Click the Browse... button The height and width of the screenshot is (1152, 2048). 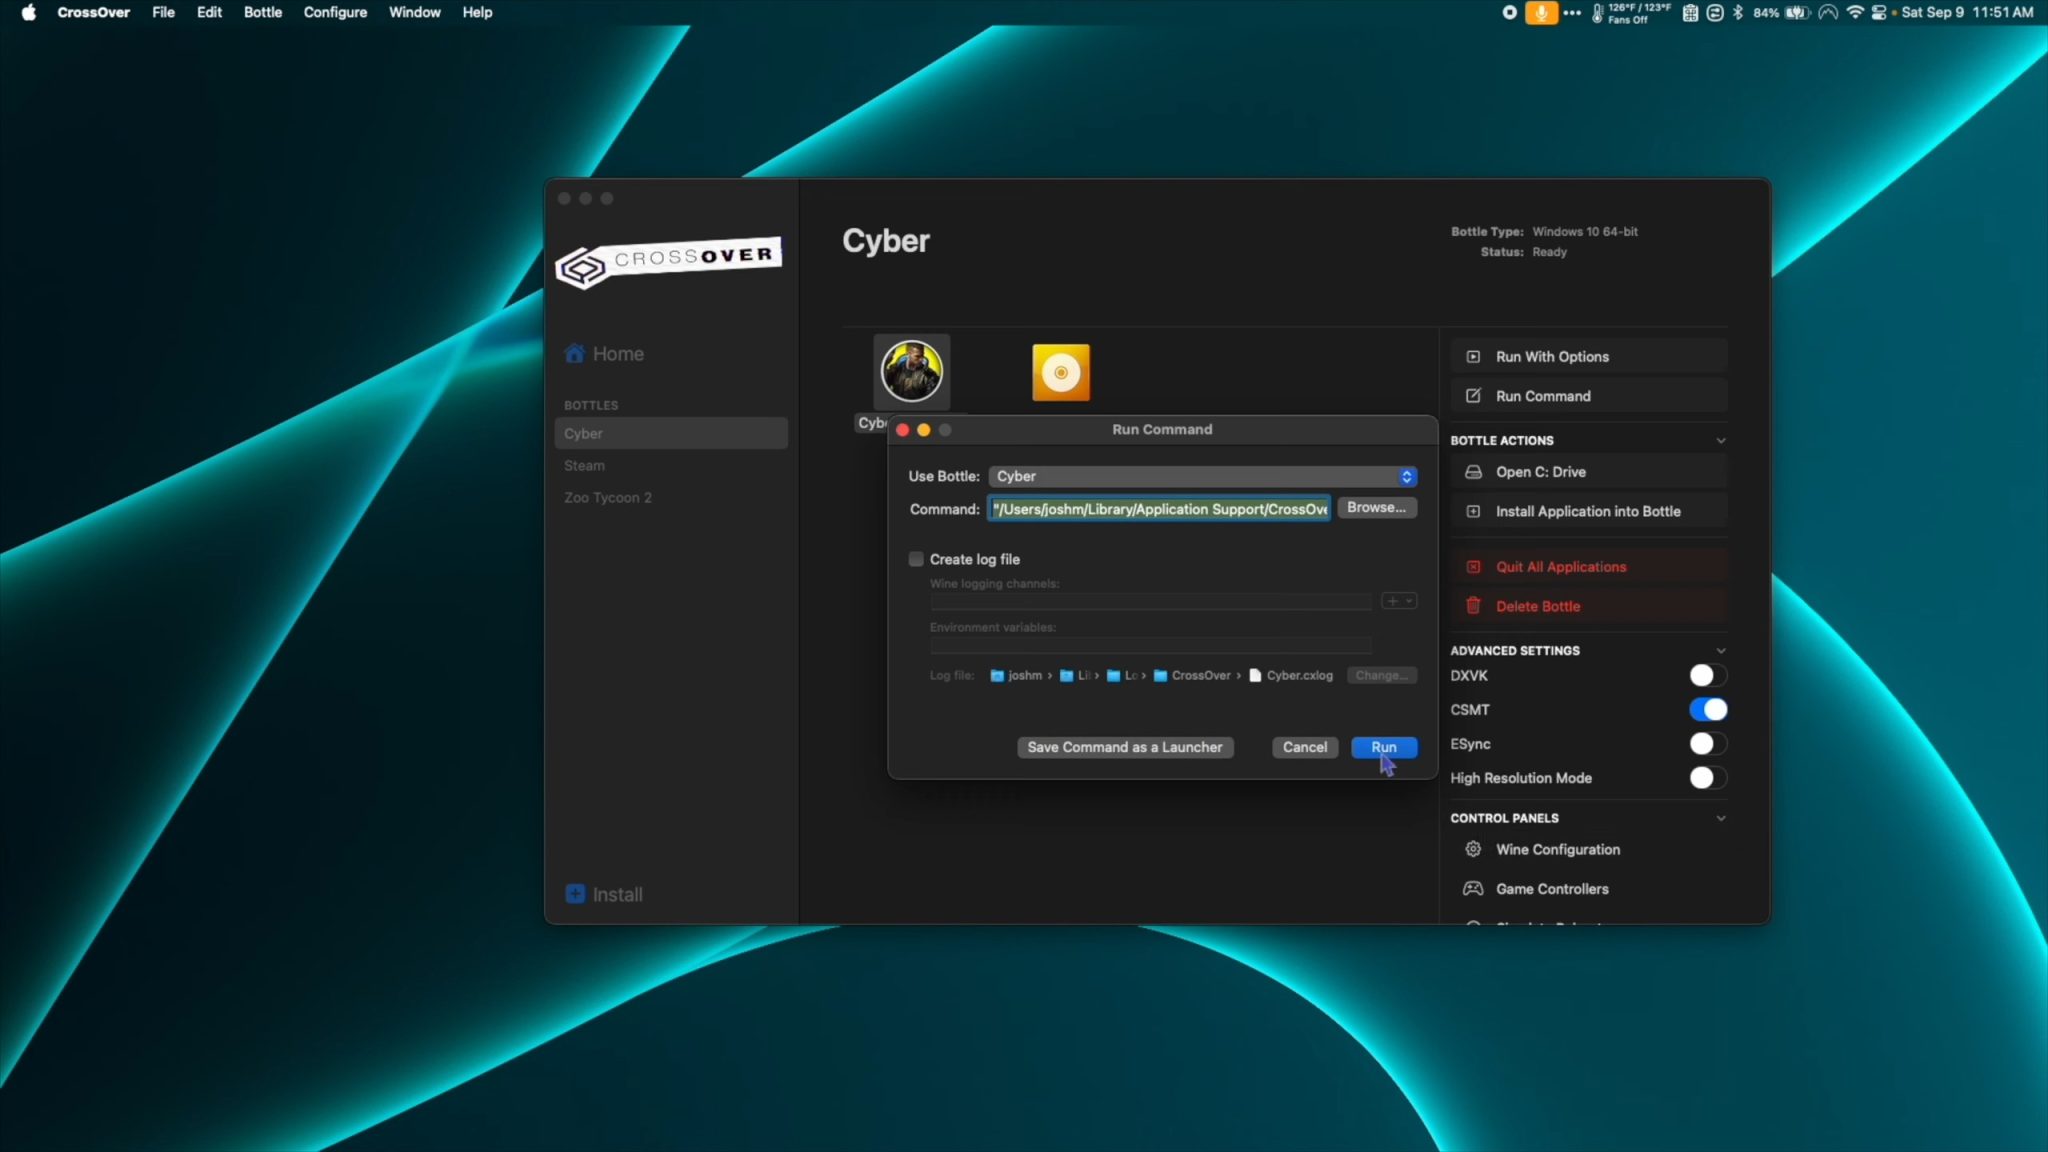click(1376, 508)
